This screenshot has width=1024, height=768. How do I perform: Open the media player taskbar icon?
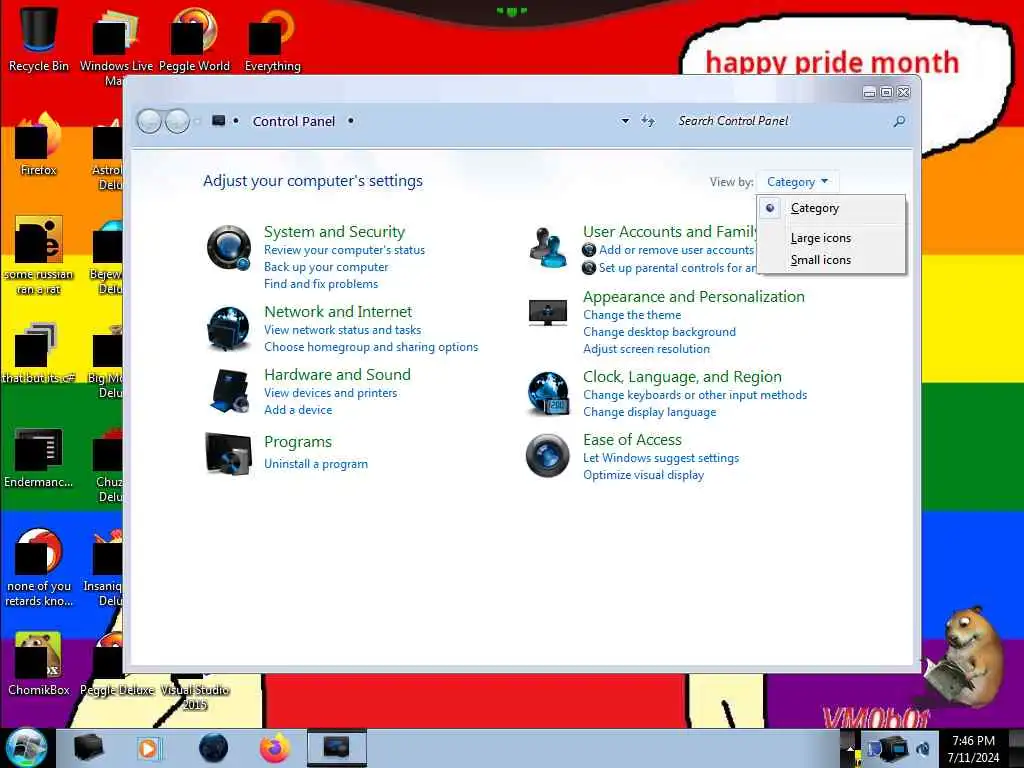pyautogui.click(x=149, y=748)
